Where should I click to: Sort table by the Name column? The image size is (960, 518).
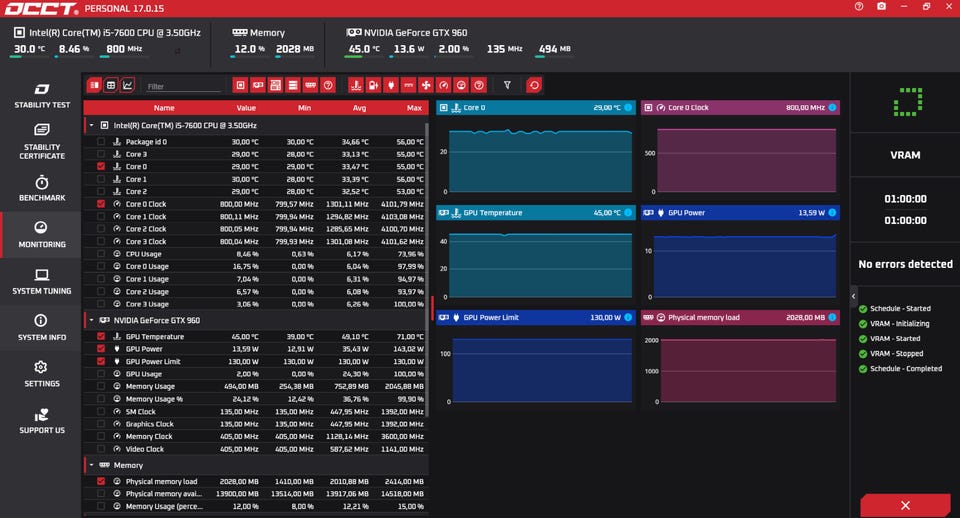pos(164,108)
